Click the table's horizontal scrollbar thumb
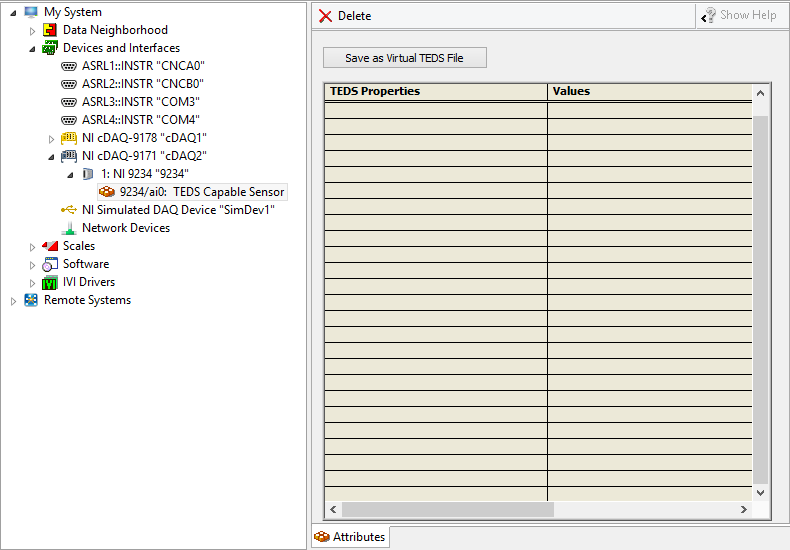Screen dimensions: 790x550 [448, 510]
